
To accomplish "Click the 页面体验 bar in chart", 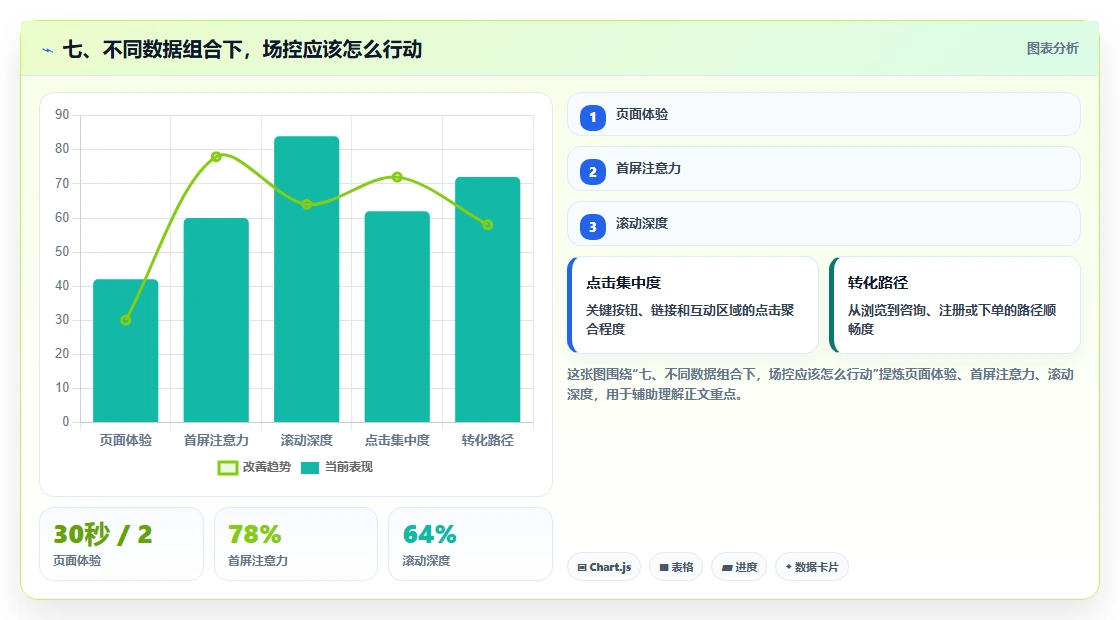I will click(126, 351).
